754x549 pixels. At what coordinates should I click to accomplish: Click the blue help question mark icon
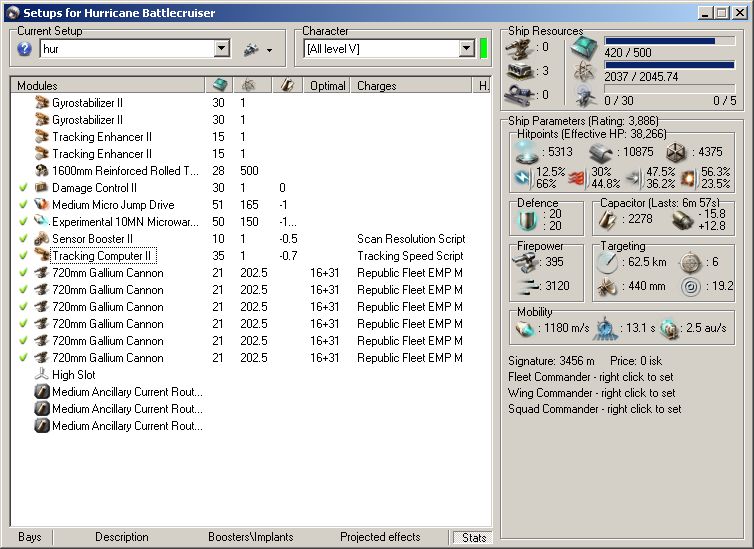[25, 49]
